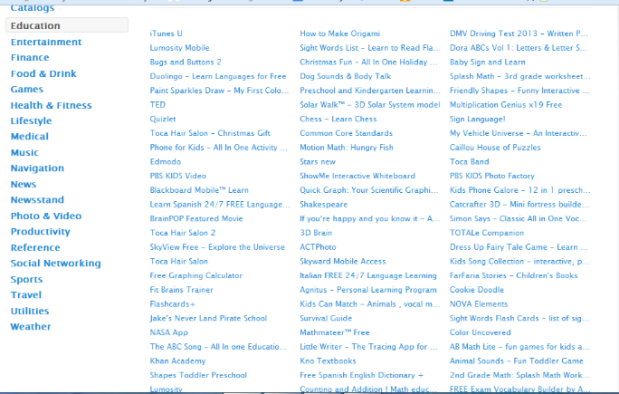The height and width of the screenshot is (394, 619).
Task: Select the Utilities category
Action: (x=30, y=311)
